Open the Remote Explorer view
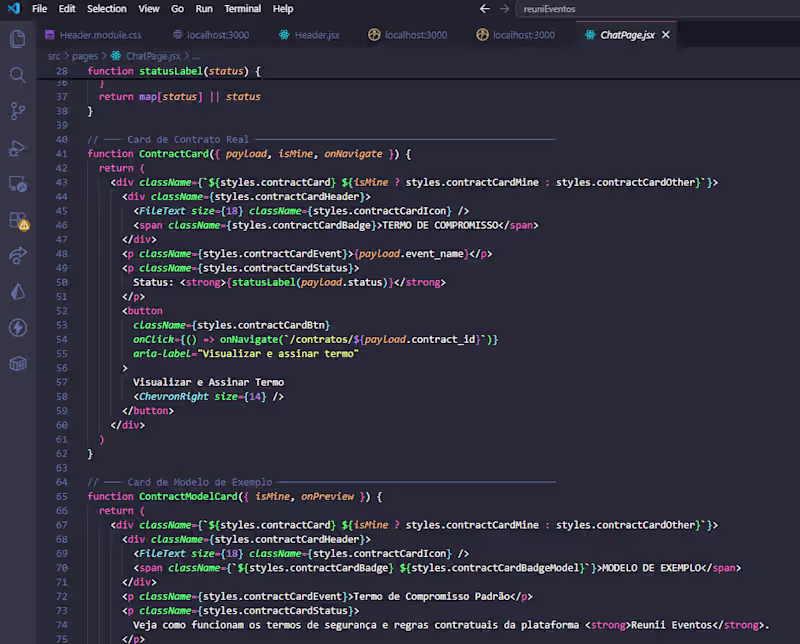The width and height of the screenshot is (800, 644). (x=18, y=184)
